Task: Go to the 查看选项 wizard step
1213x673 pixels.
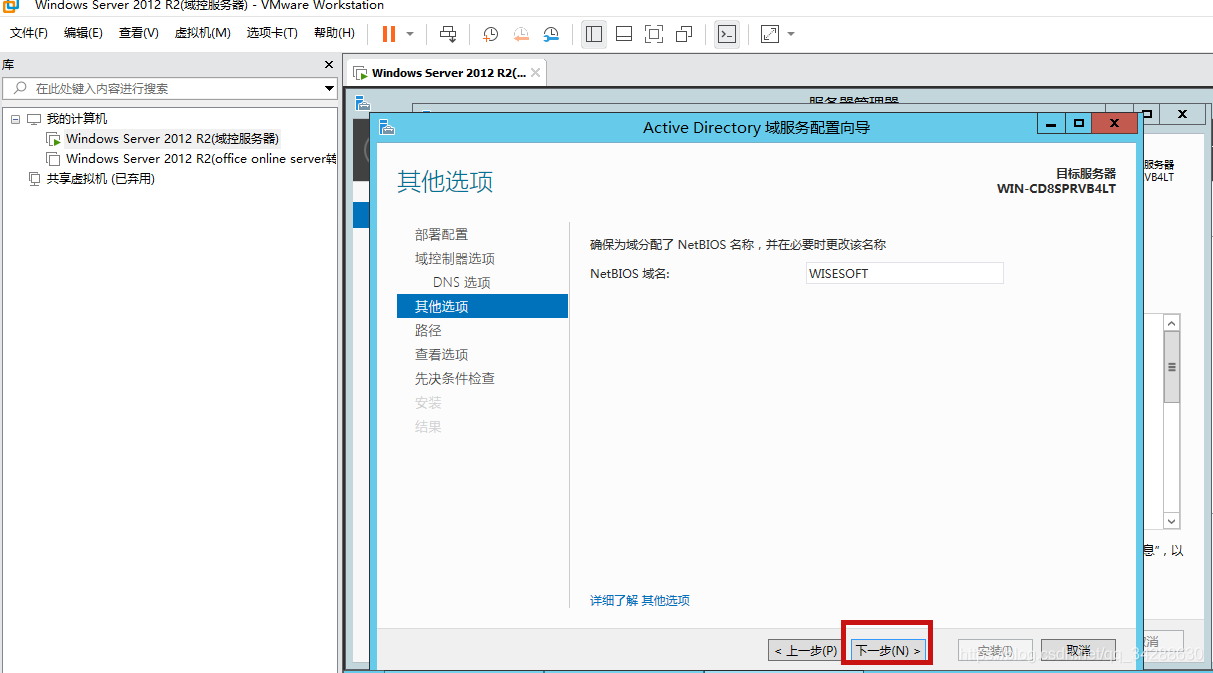Action: click(441, 354)
